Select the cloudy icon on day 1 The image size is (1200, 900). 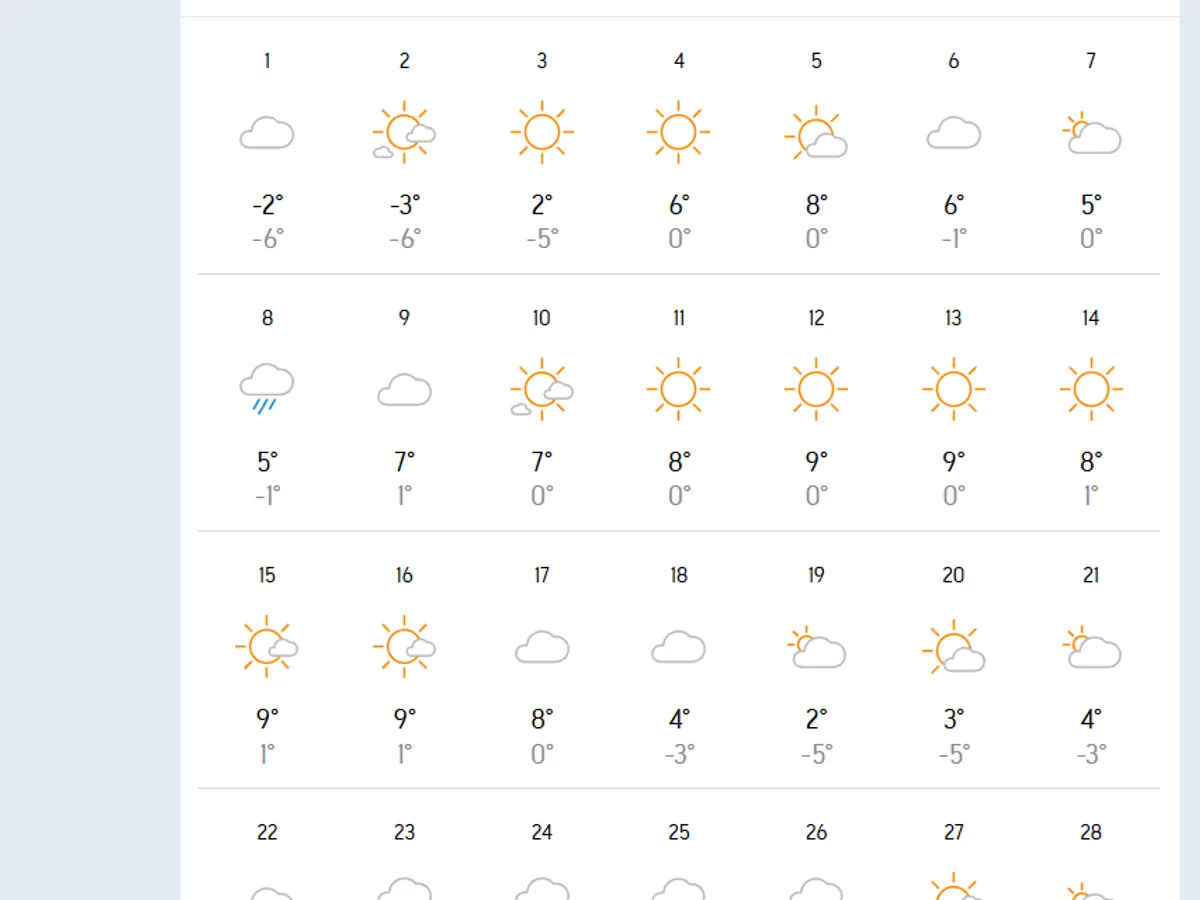click(x=266, y=130)
